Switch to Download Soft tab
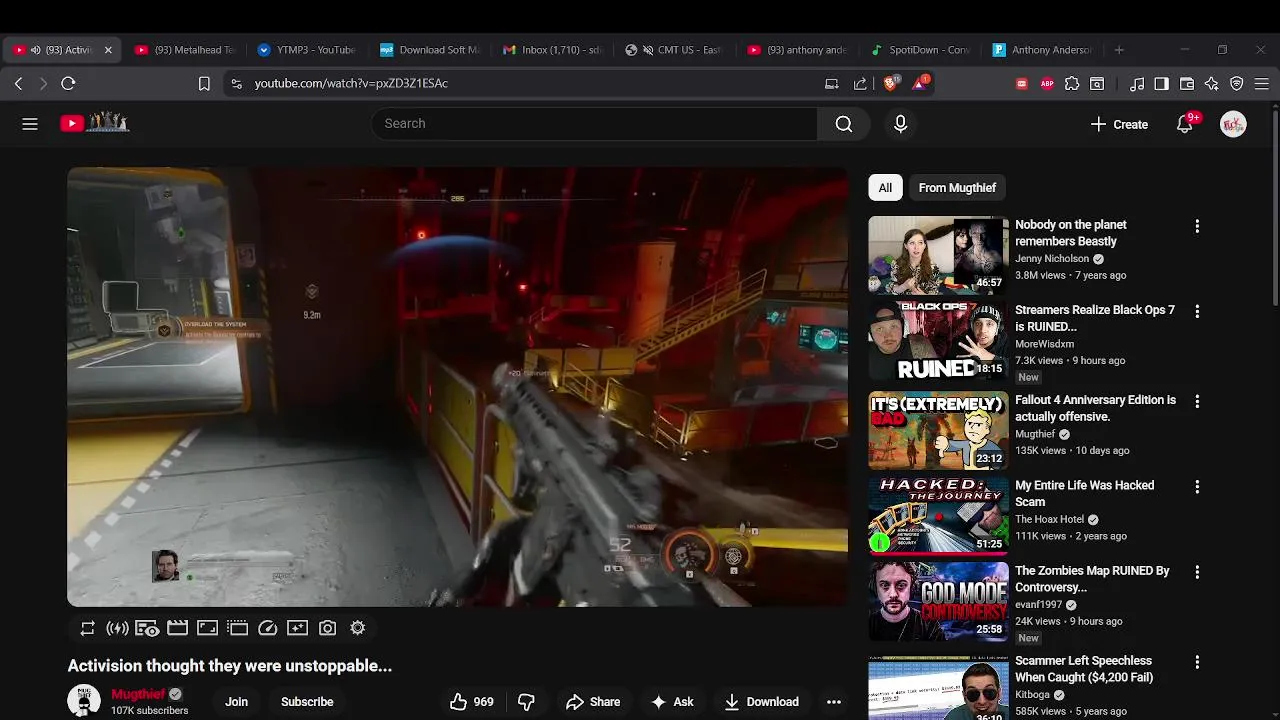The width and height of the screenshot is (1280, 720). pos(430,50)
